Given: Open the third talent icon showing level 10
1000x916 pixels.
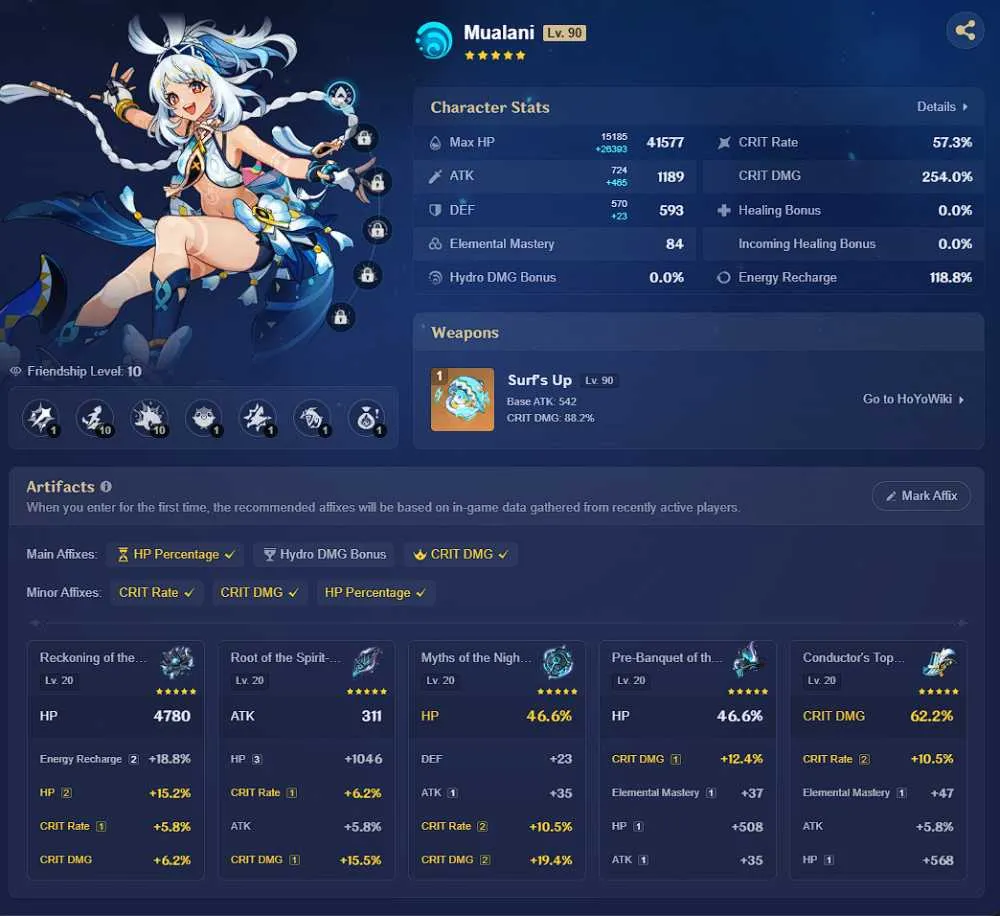Looking at the screenshot, I should 149,418.
